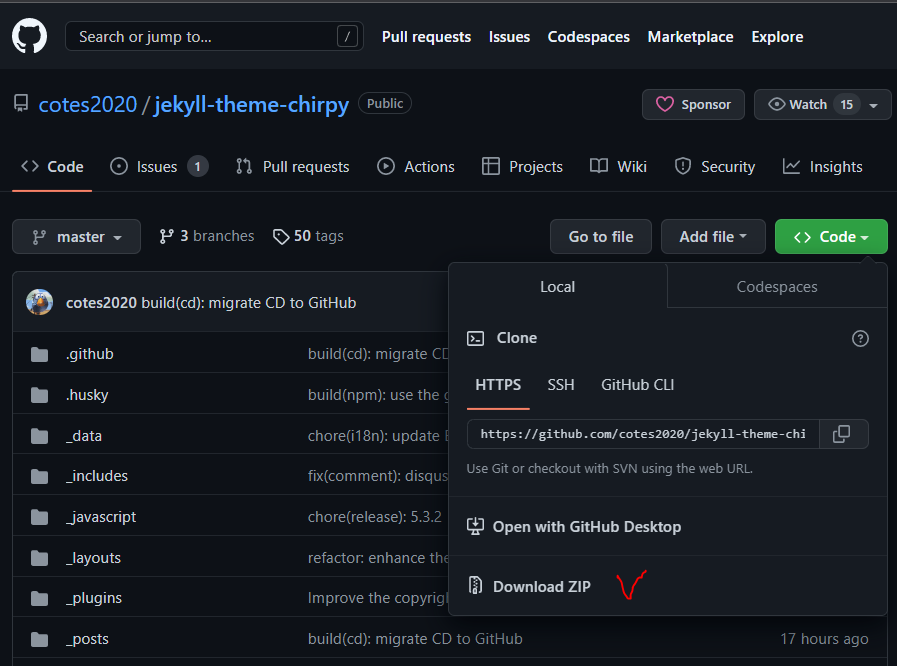Open the Security tab
The height and width of the screenshot is (666, 897).
tap(715, 166)
